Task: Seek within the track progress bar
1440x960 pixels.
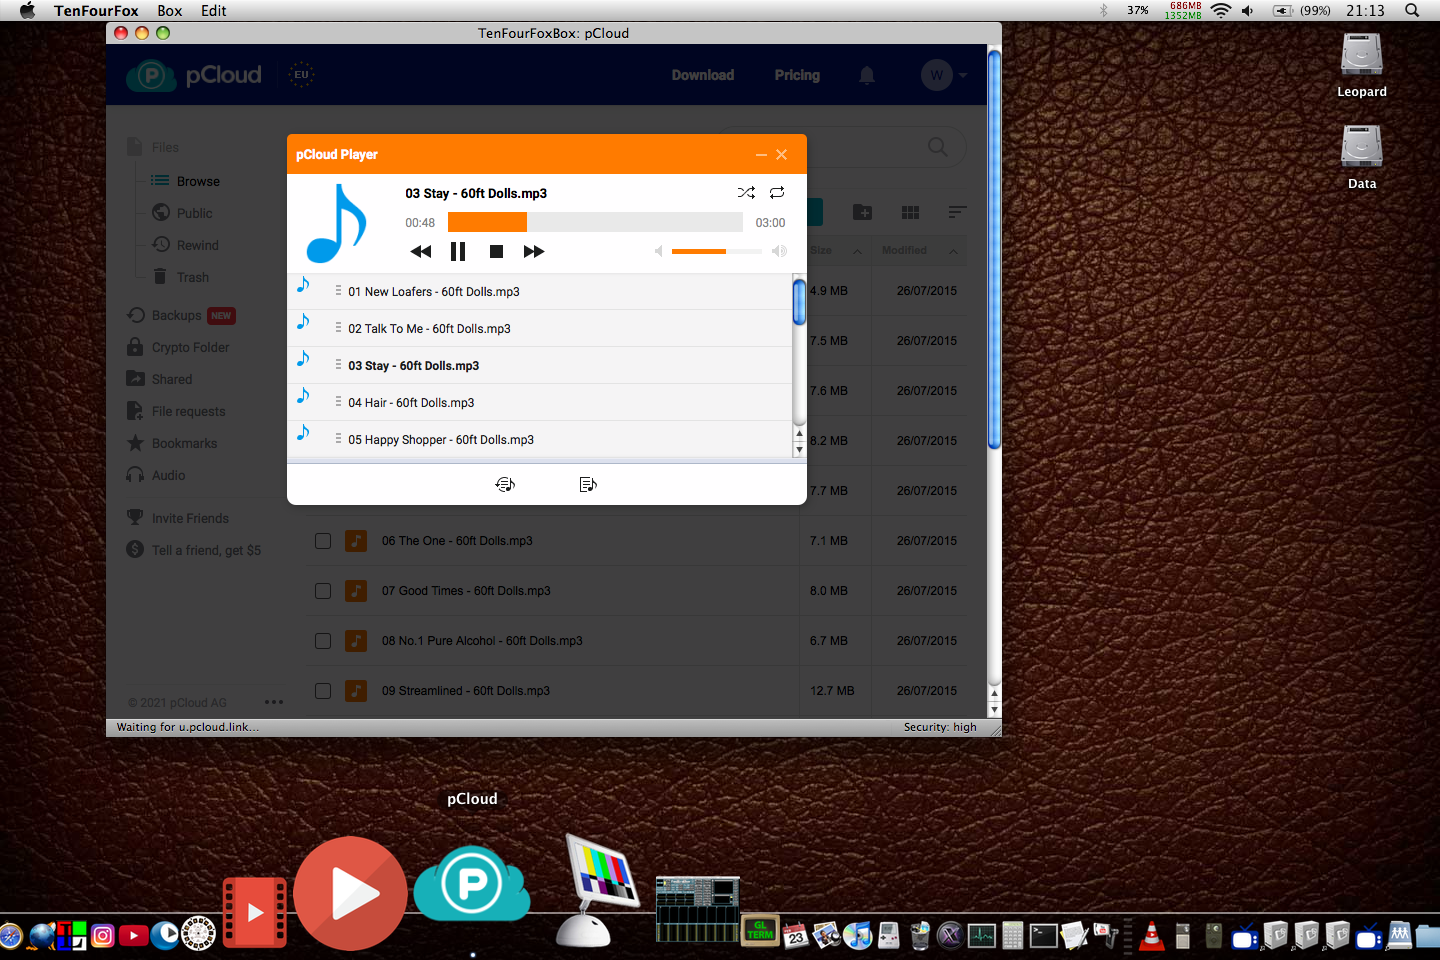Action: [x=595, y=222]
